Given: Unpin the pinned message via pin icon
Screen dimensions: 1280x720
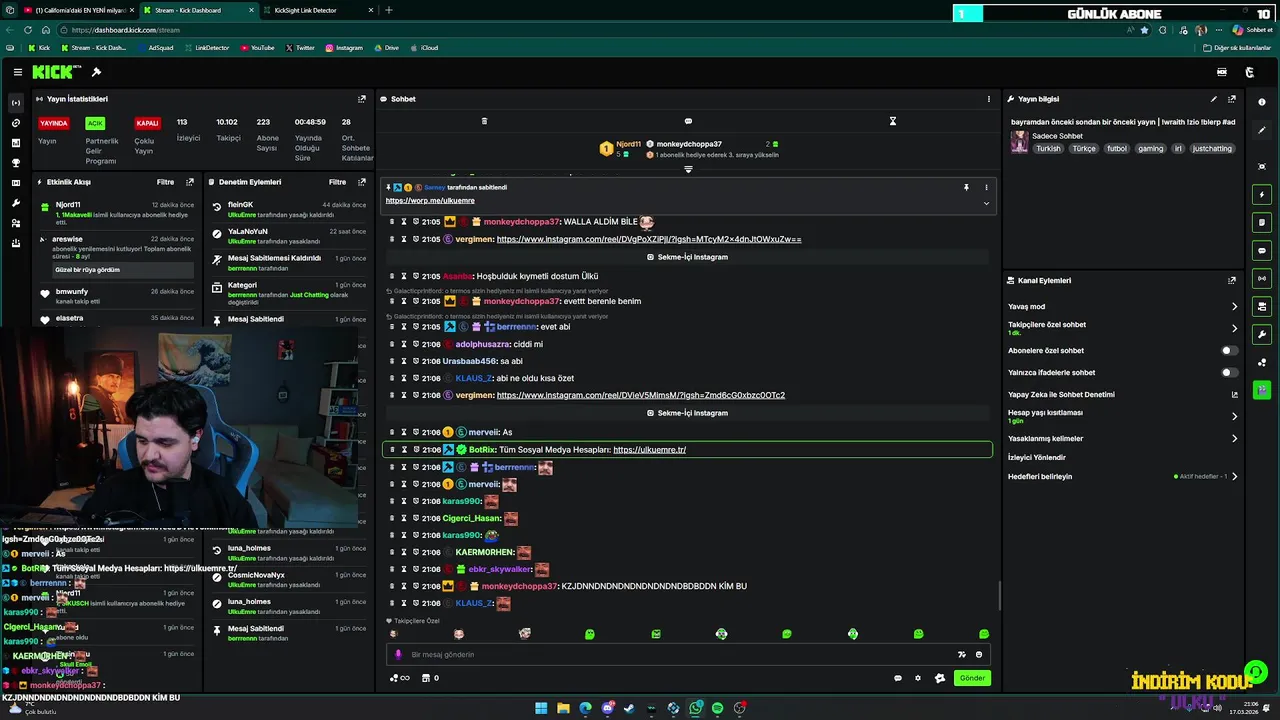Looking at the screenshot, I should (x=966, y=187).
